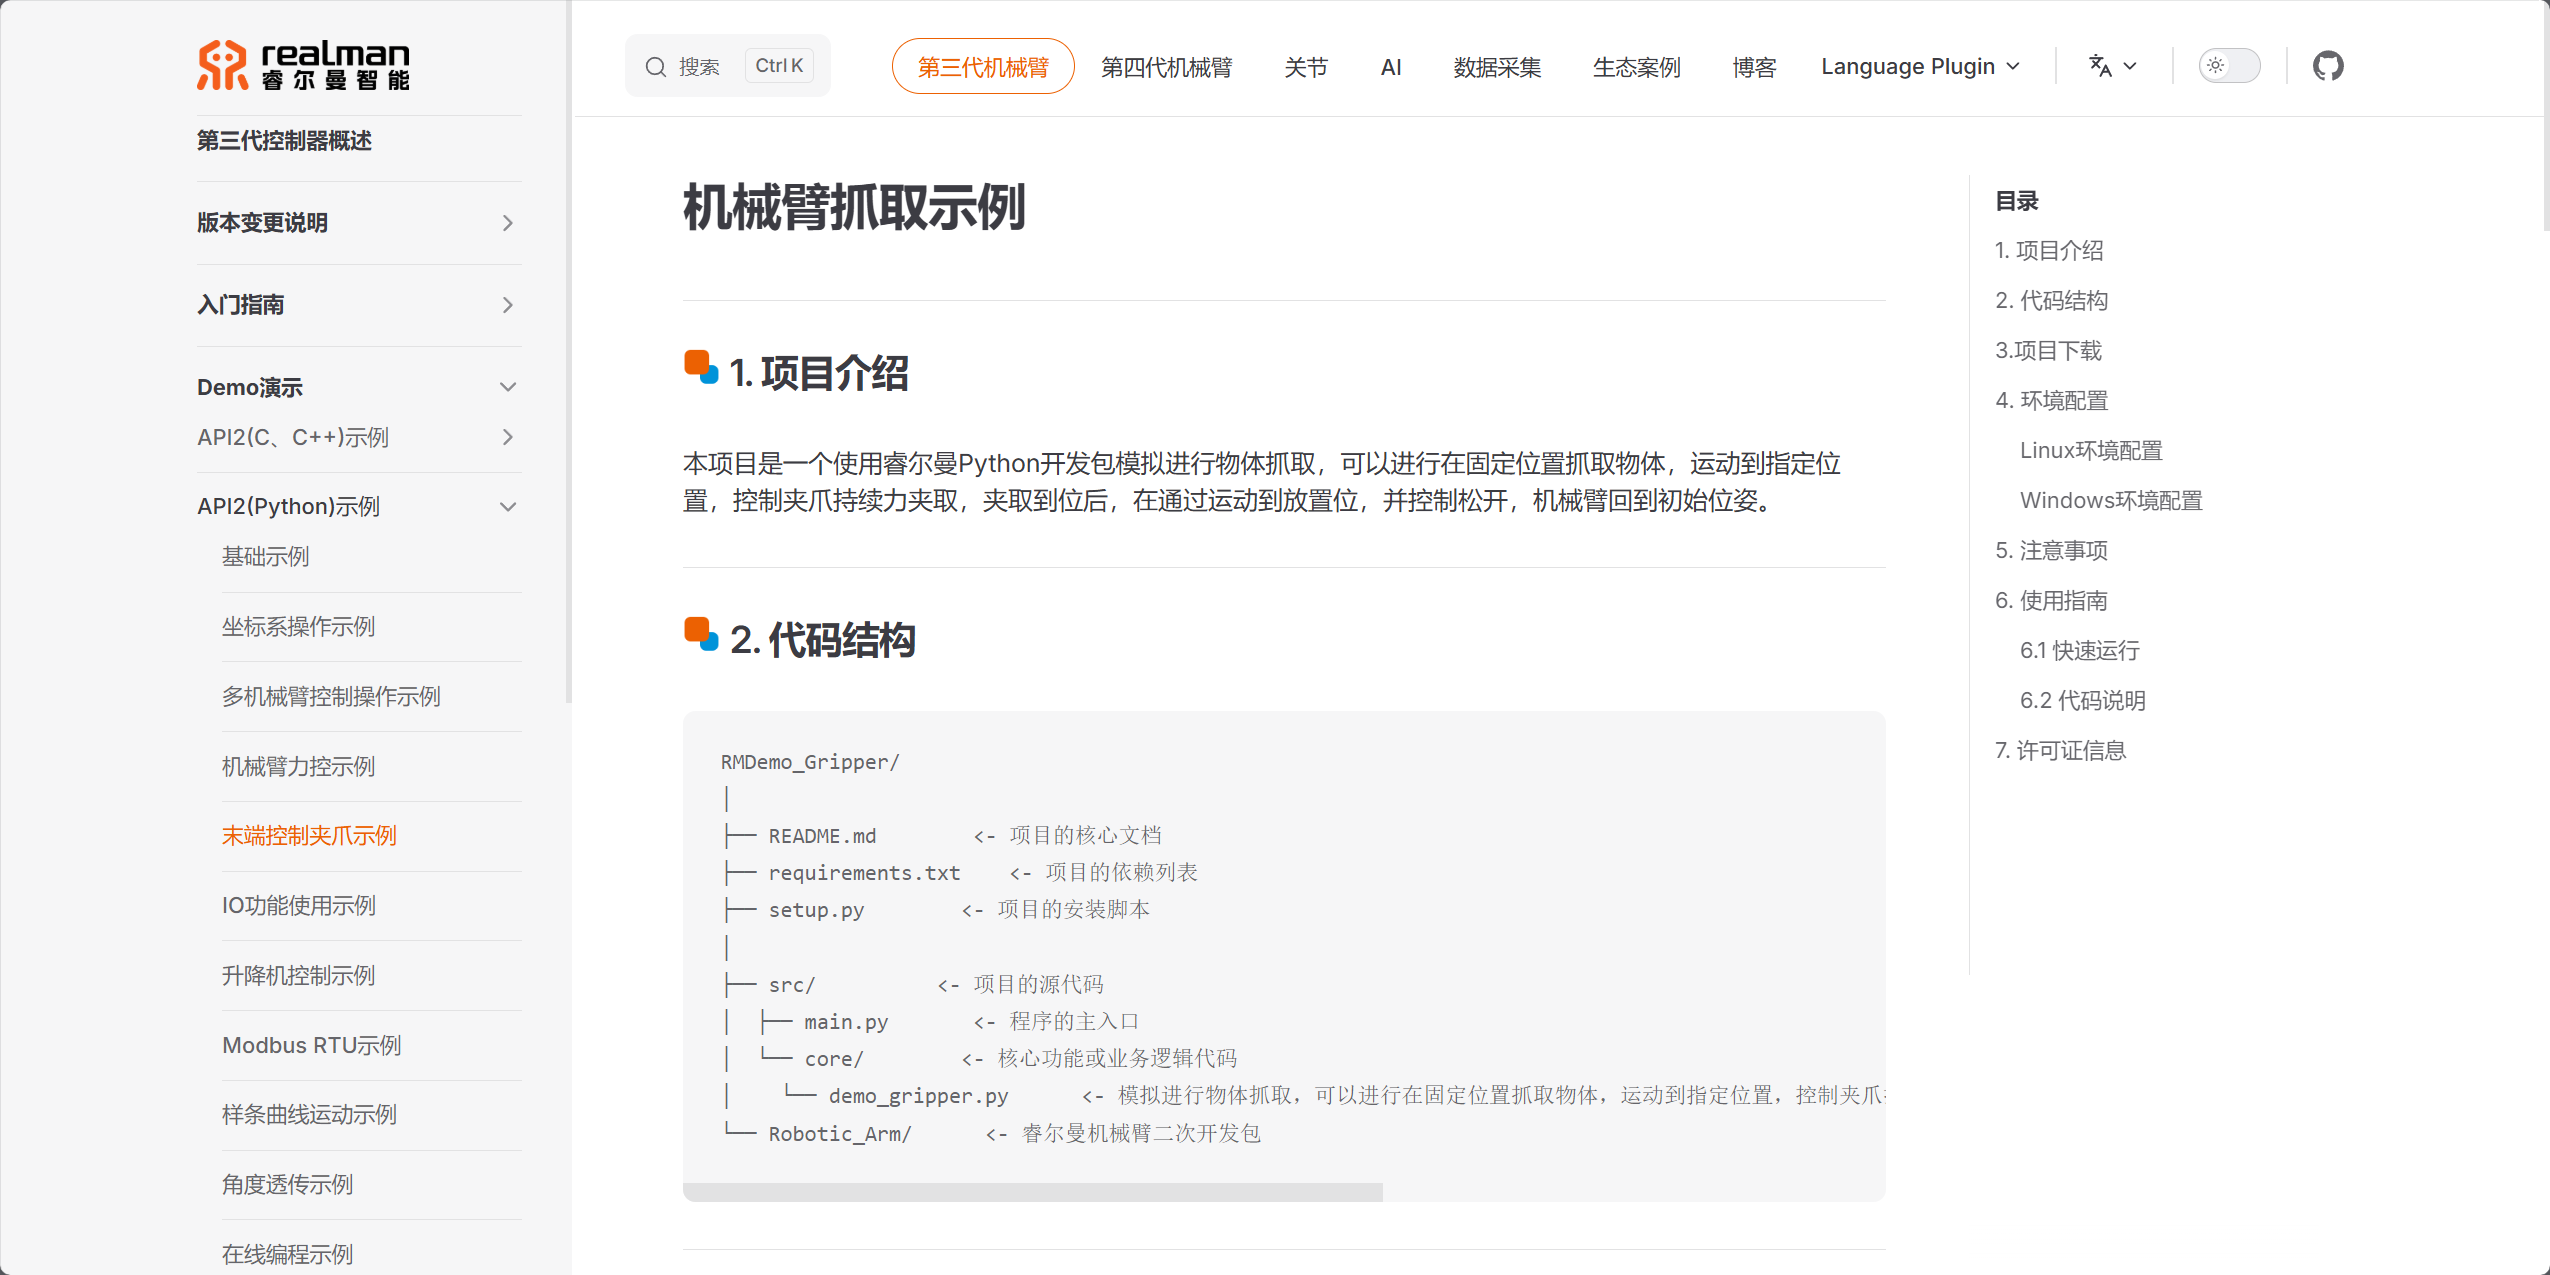This screenshot has width=2550, height=1275.
Task: Collapse the Demo演示 section
Action: coord(508,387)
